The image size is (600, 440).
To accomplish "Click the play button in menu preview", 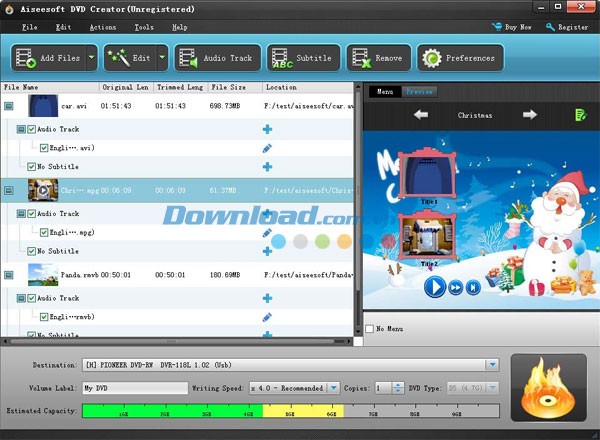I will (x=435, y=287).
